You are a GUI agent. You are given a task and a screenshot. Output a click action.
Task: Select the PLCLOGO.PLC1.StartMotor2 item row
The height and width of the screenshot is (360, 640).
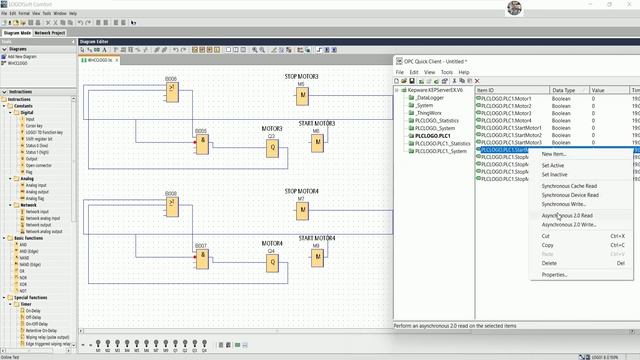pos(511,135)
